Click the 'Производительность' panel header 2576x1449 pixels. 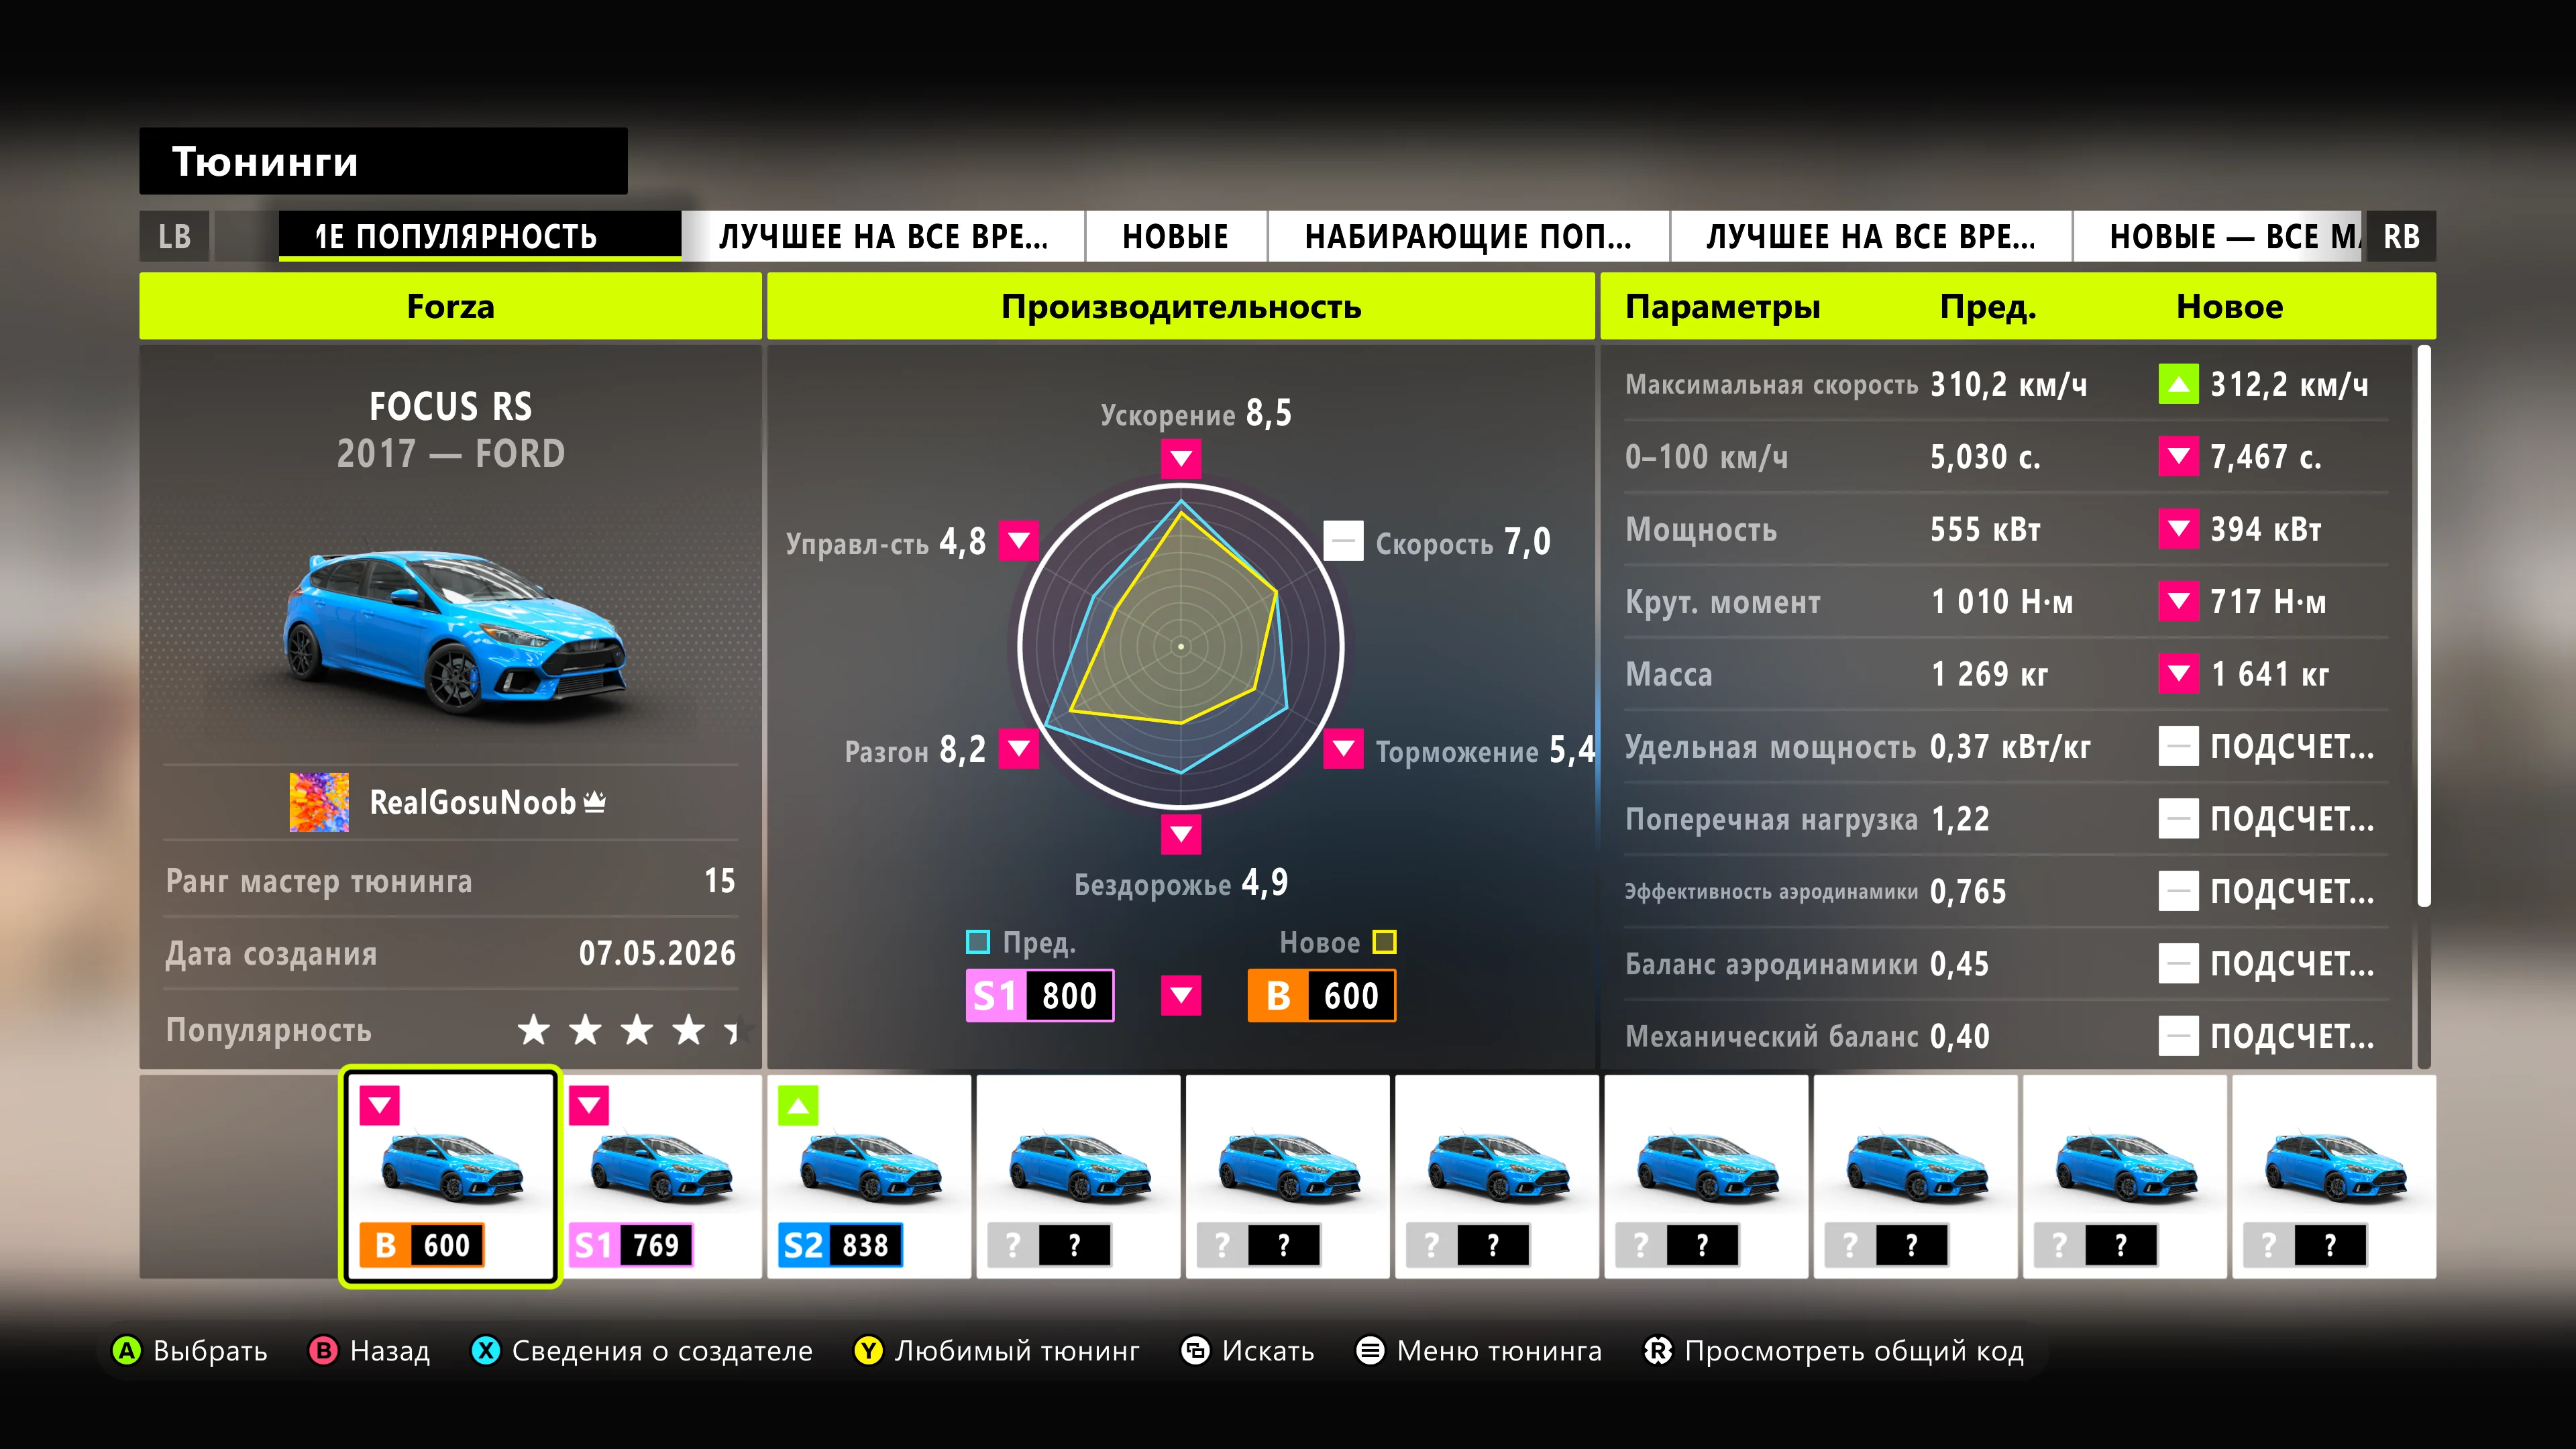[1181, 306]
